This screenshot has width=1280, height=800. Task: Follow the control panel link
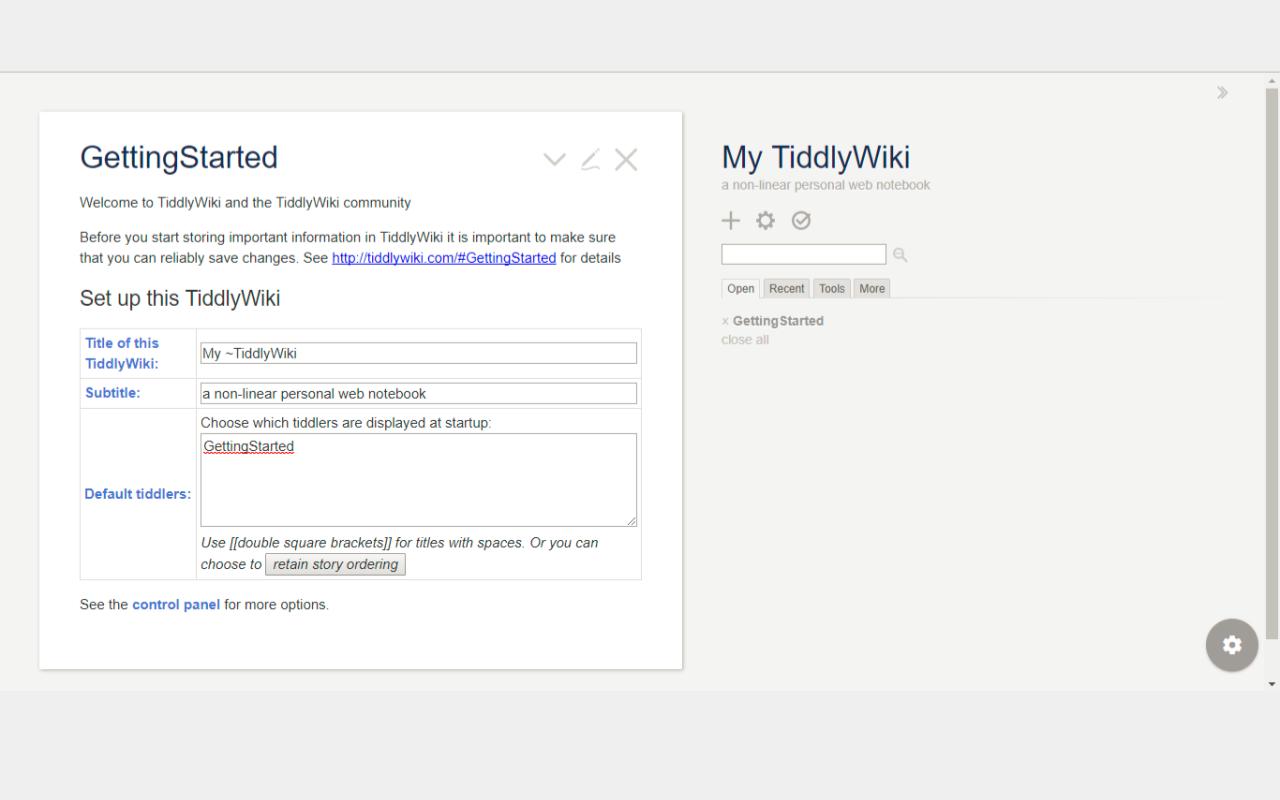click(176, 605)
